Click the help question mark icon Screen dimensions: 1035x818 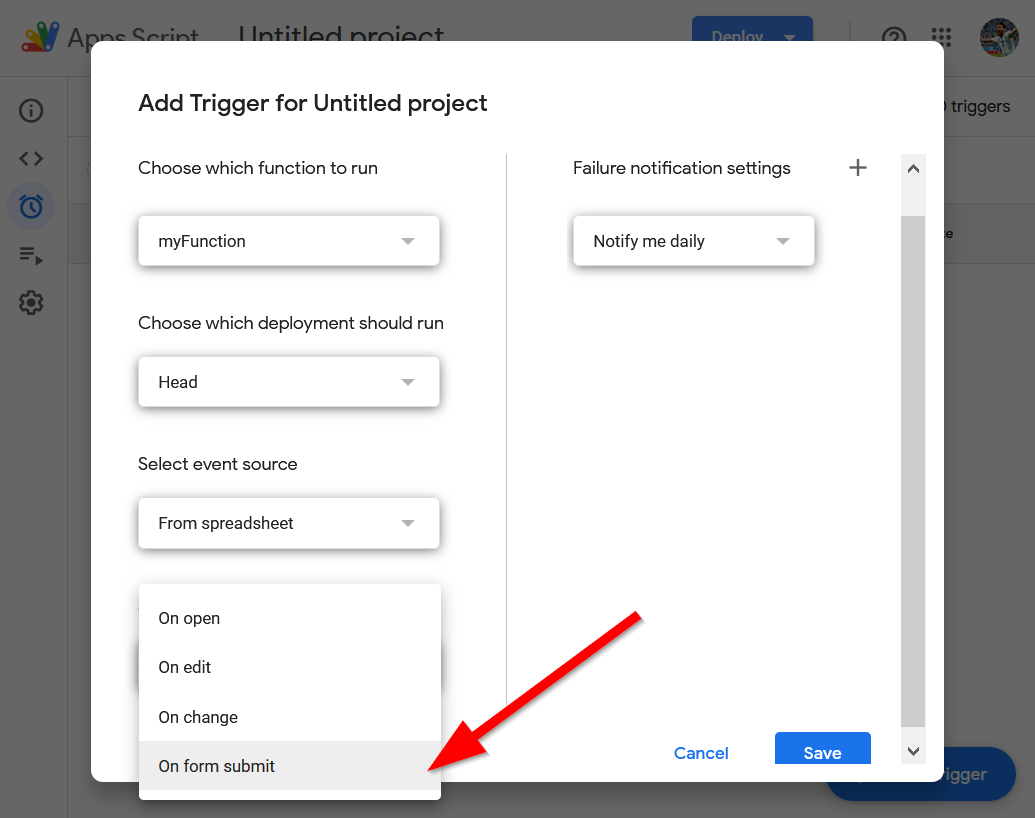click(893, 37)
